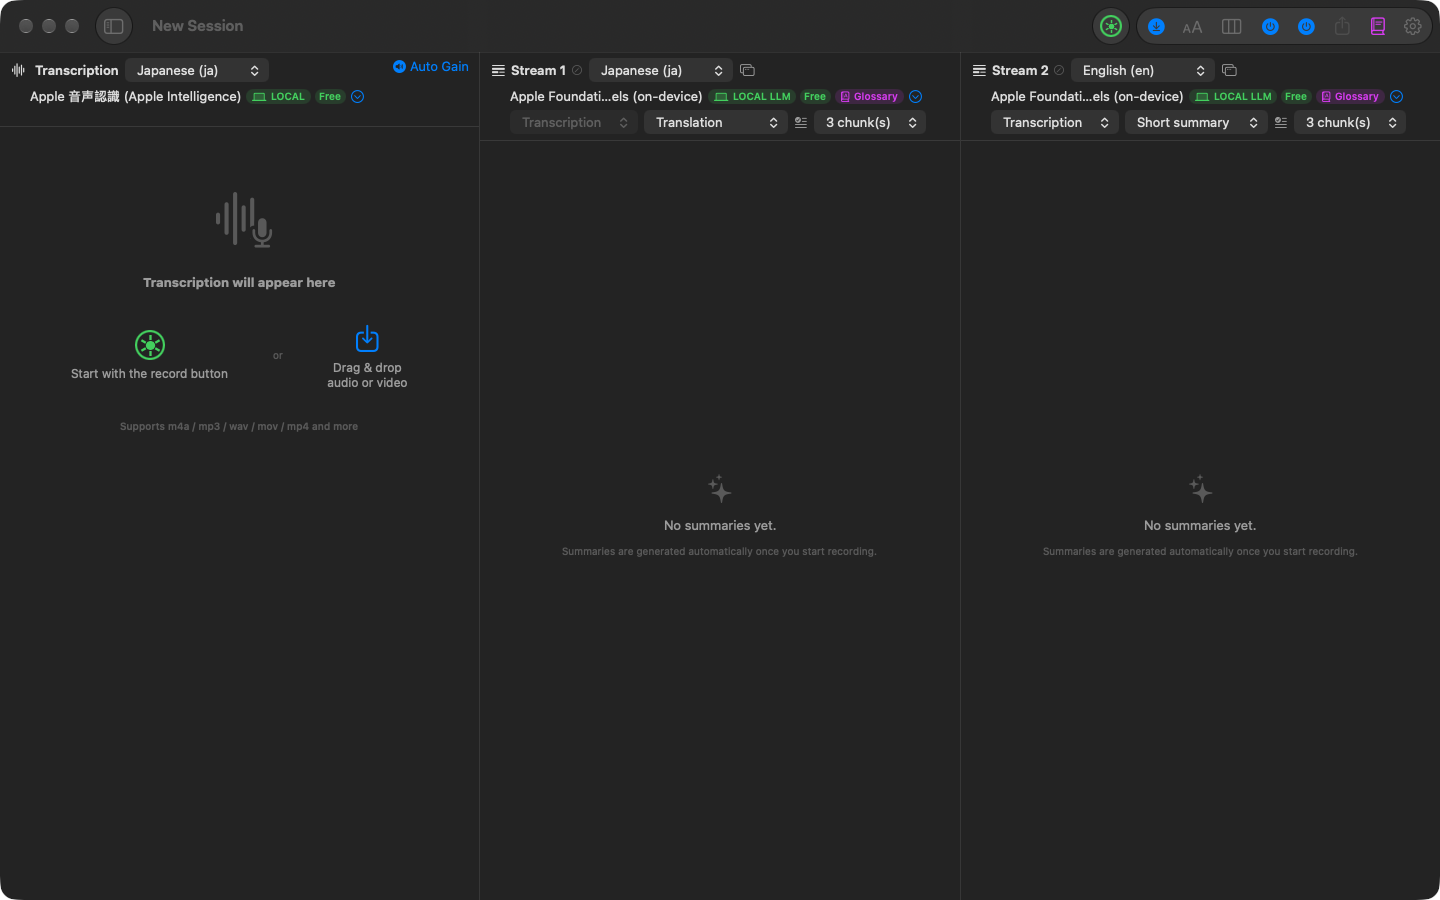Screen dimensions: 1440x900
Task: Click the green record icon in the empty state
Action: pos(150,345)
